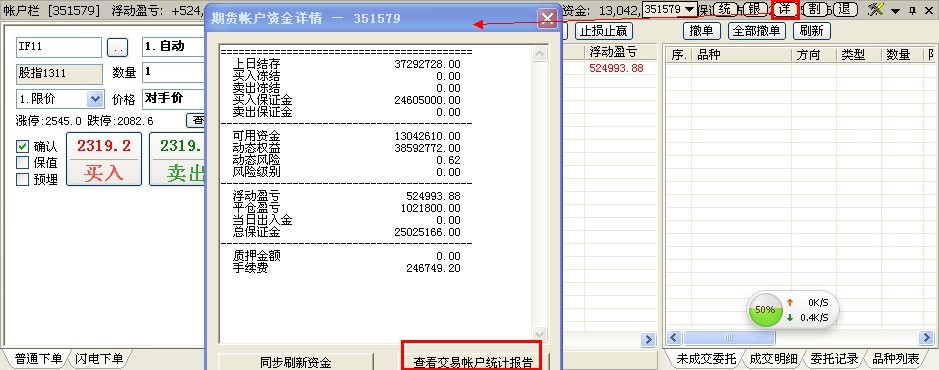
Task: Click the 方向 column header
Action: click(x=814, y=54)
